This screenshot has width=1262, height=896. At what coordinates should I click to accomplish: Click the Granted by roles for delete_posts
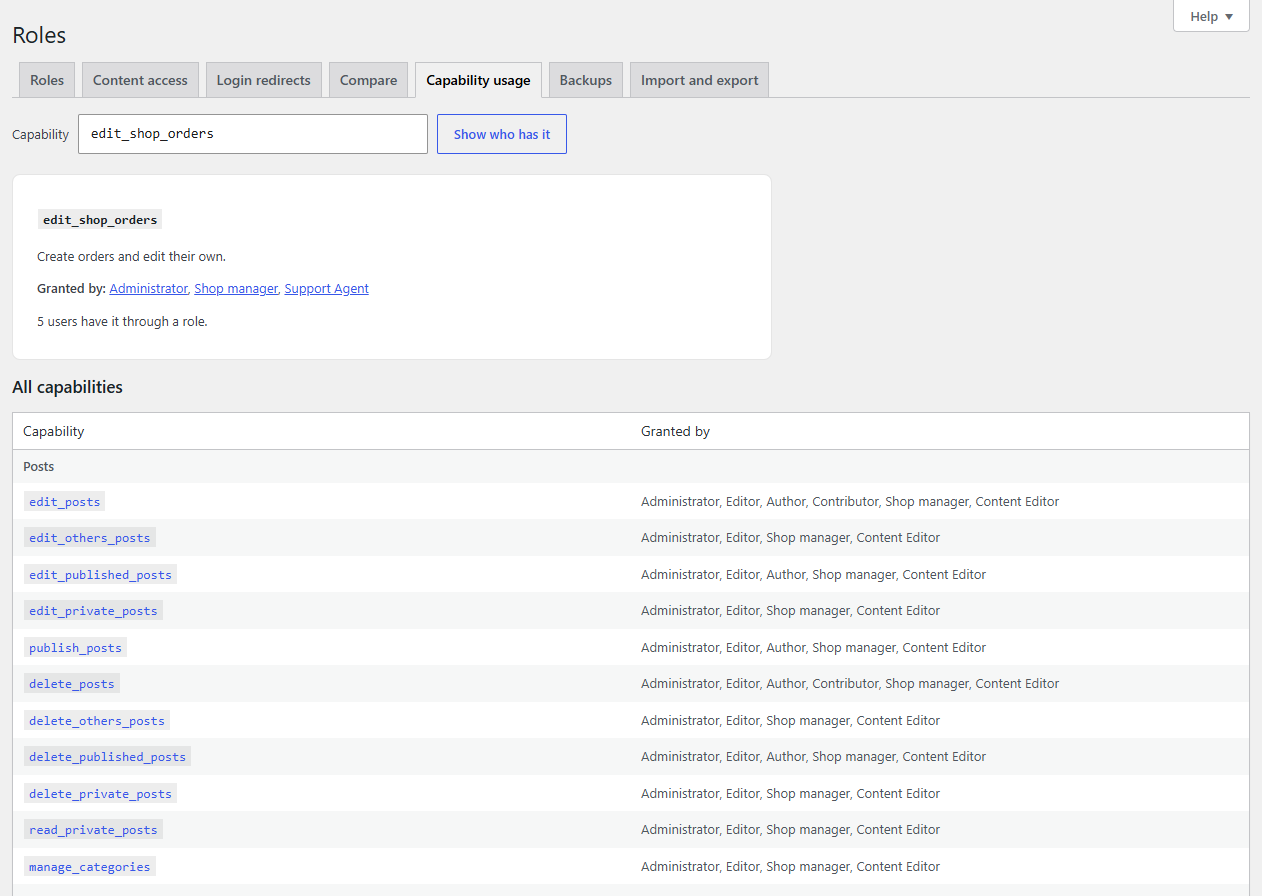pos(850,683)
